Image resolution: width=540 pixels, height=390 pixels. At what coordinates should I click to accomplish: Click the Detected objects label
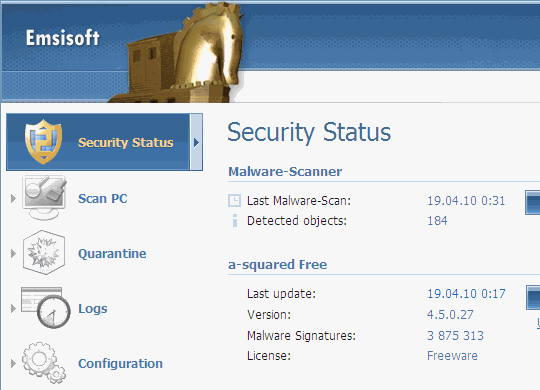(x=297, y=220)
